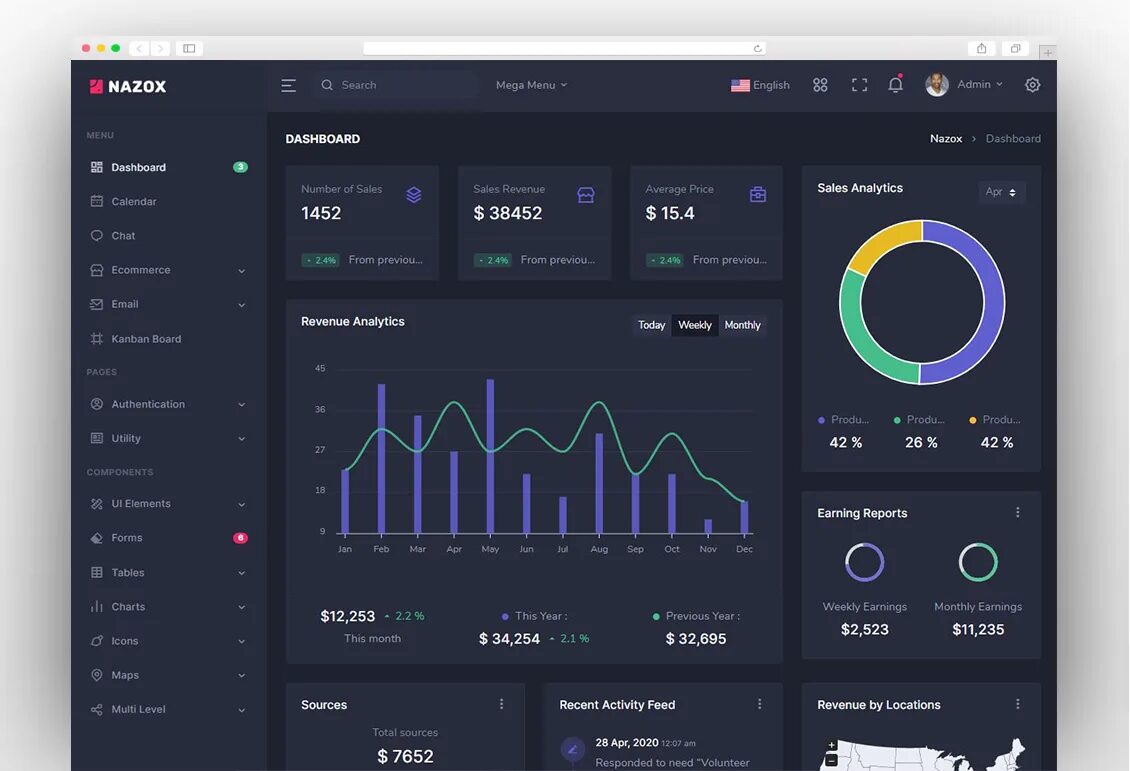Expand the Ecommerce sidebar menu

tap(167, 270)
